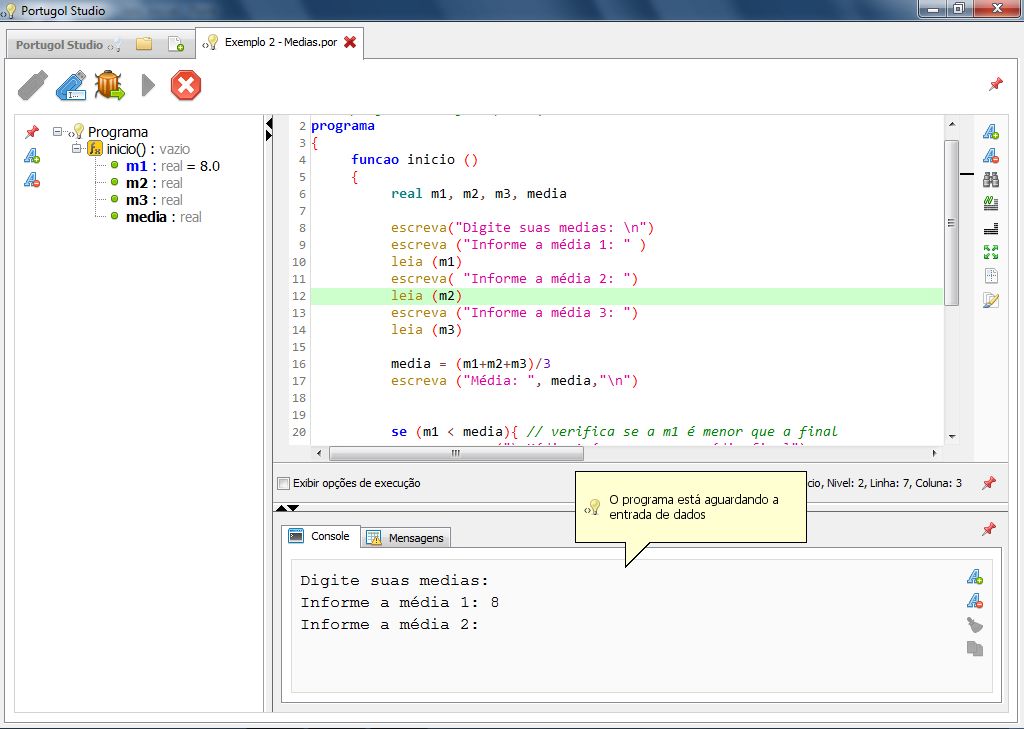Click the open folder icon in tab bar
The image size is (1024, 729).
[x=144, y=44]
